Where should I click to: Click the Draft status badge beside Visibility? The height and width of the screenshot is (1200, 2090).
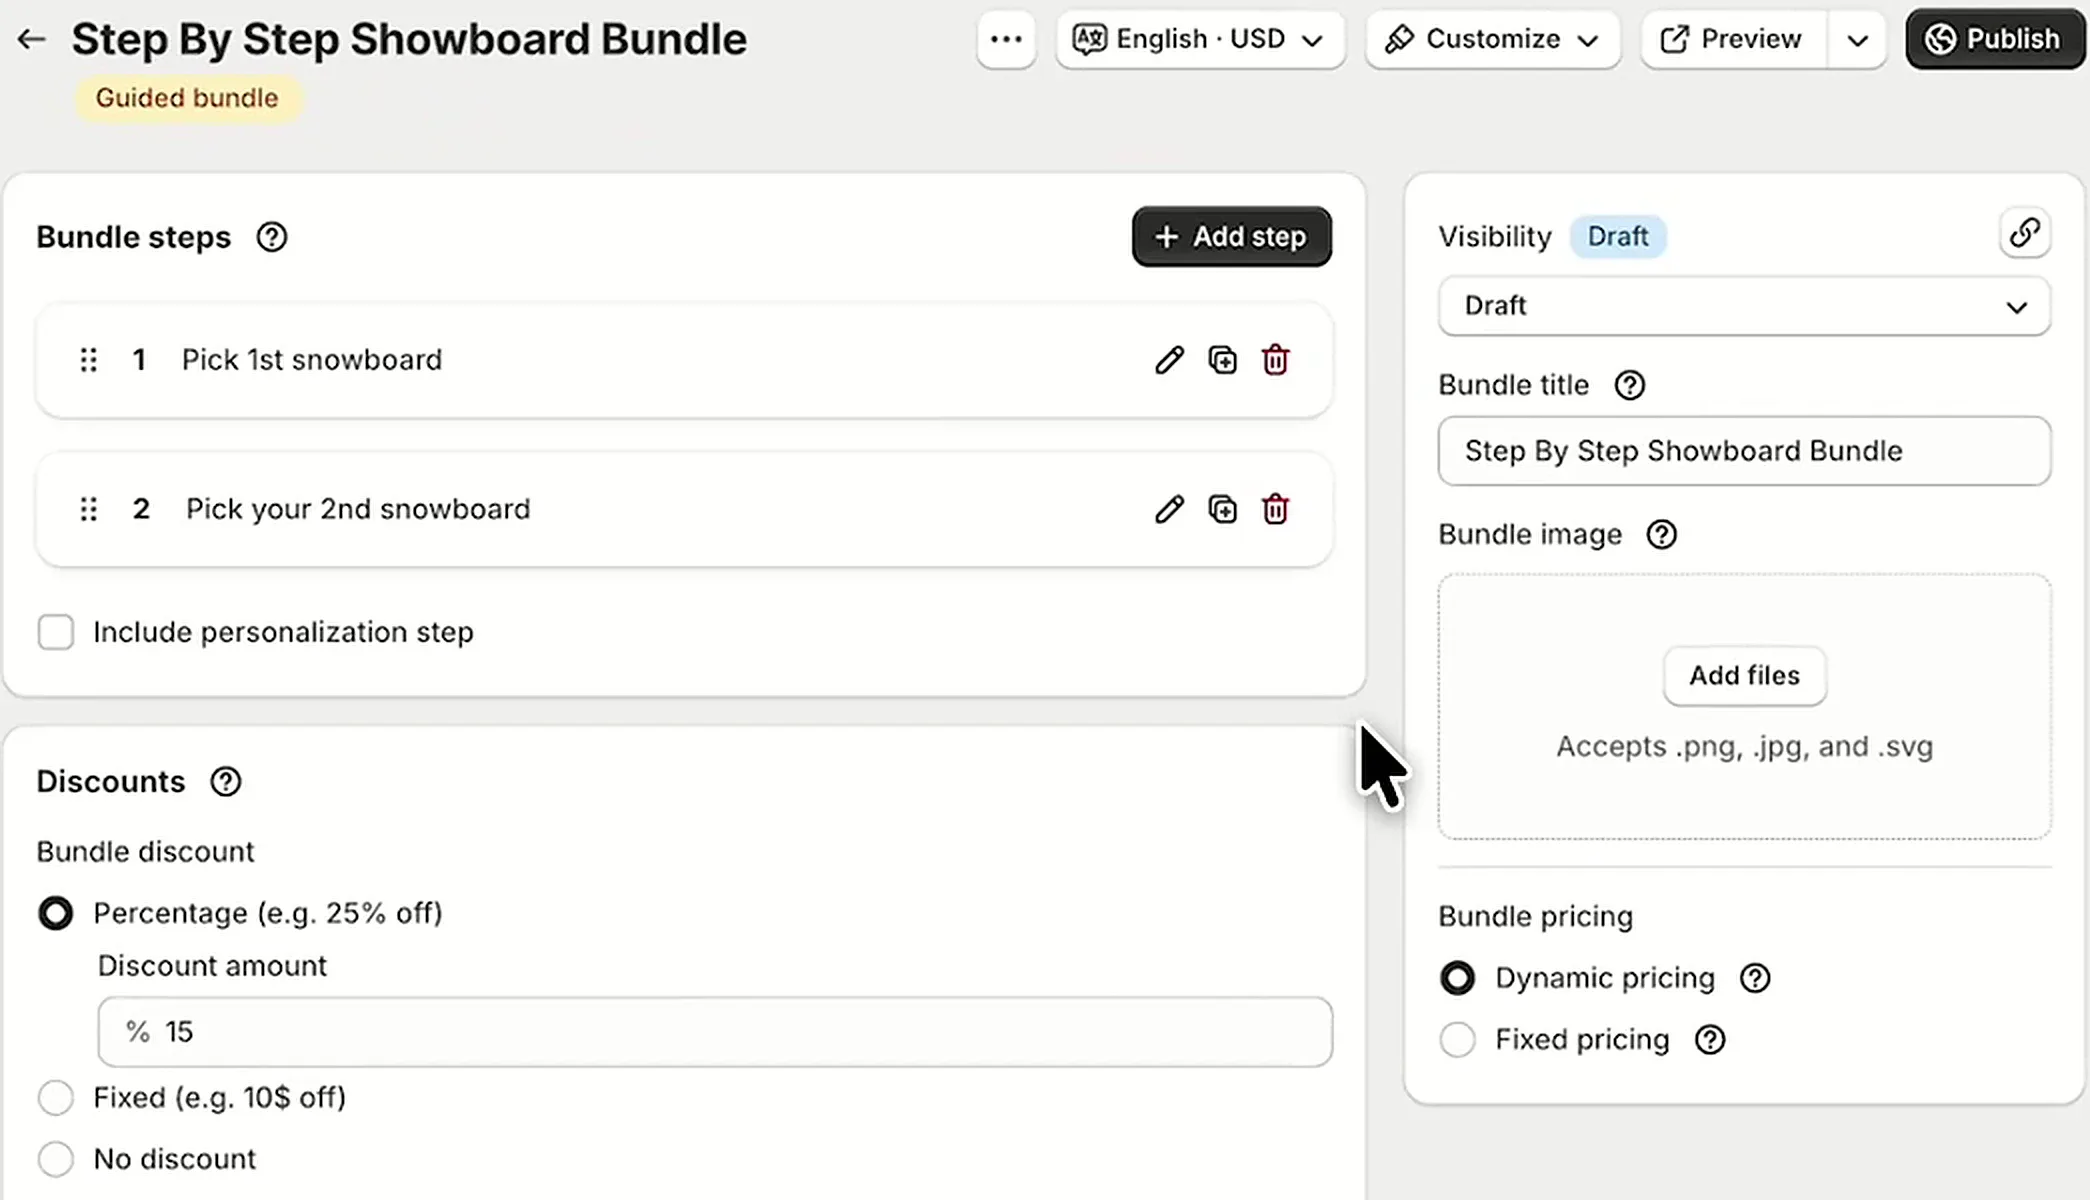point(1617,237)
